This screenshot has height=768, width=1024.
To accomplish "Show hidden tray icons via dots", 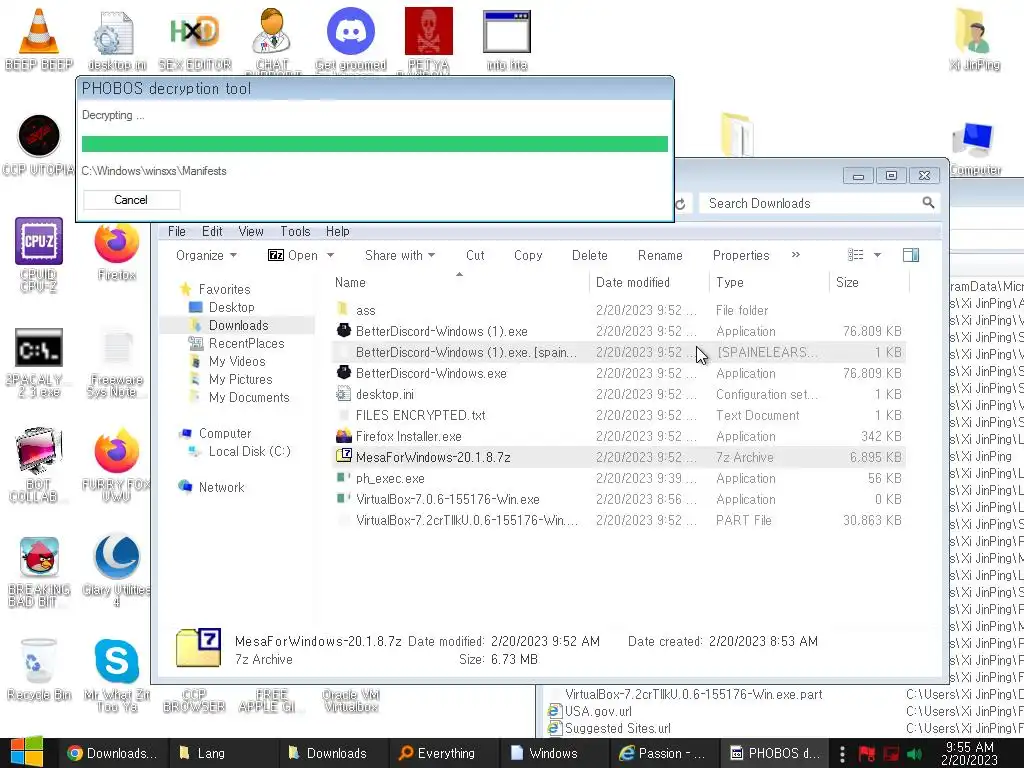I will pyautogui.click(x=842, y=754).
